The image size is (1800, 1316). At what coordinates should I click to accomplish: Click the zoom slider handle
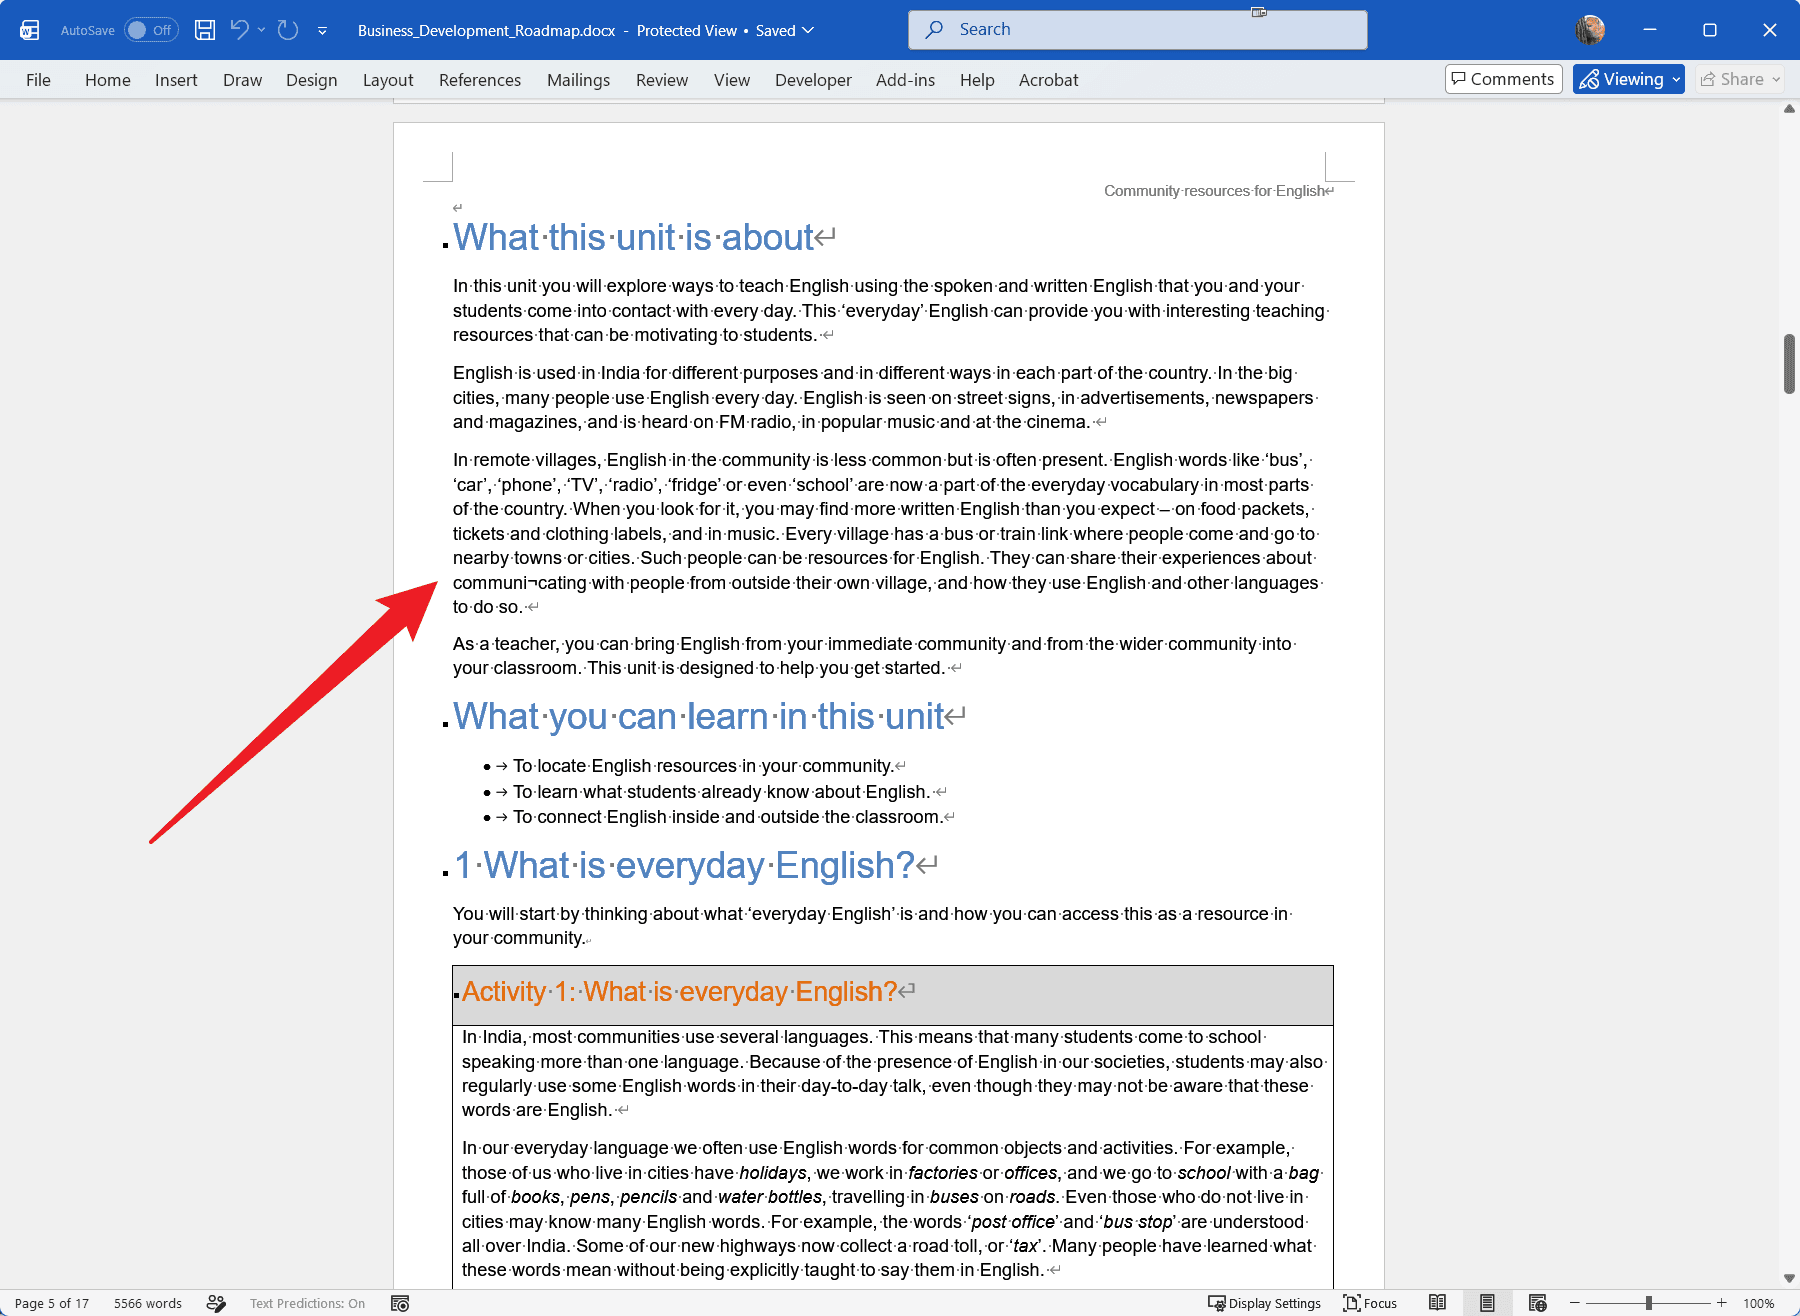(x=1648, y=1303)
